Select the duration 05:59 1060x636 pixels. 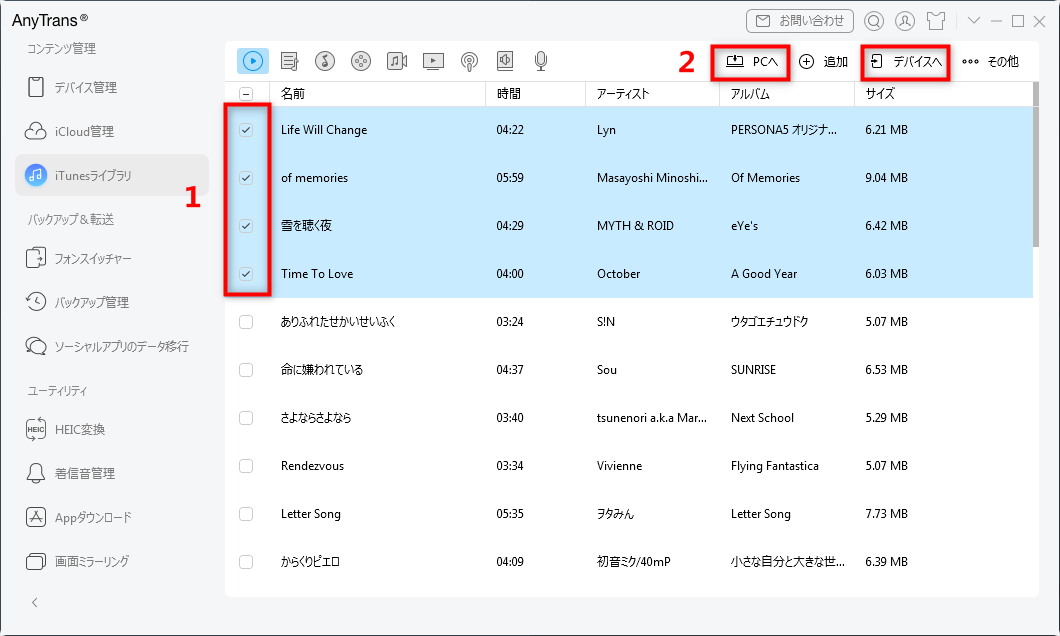coord(510,178)
